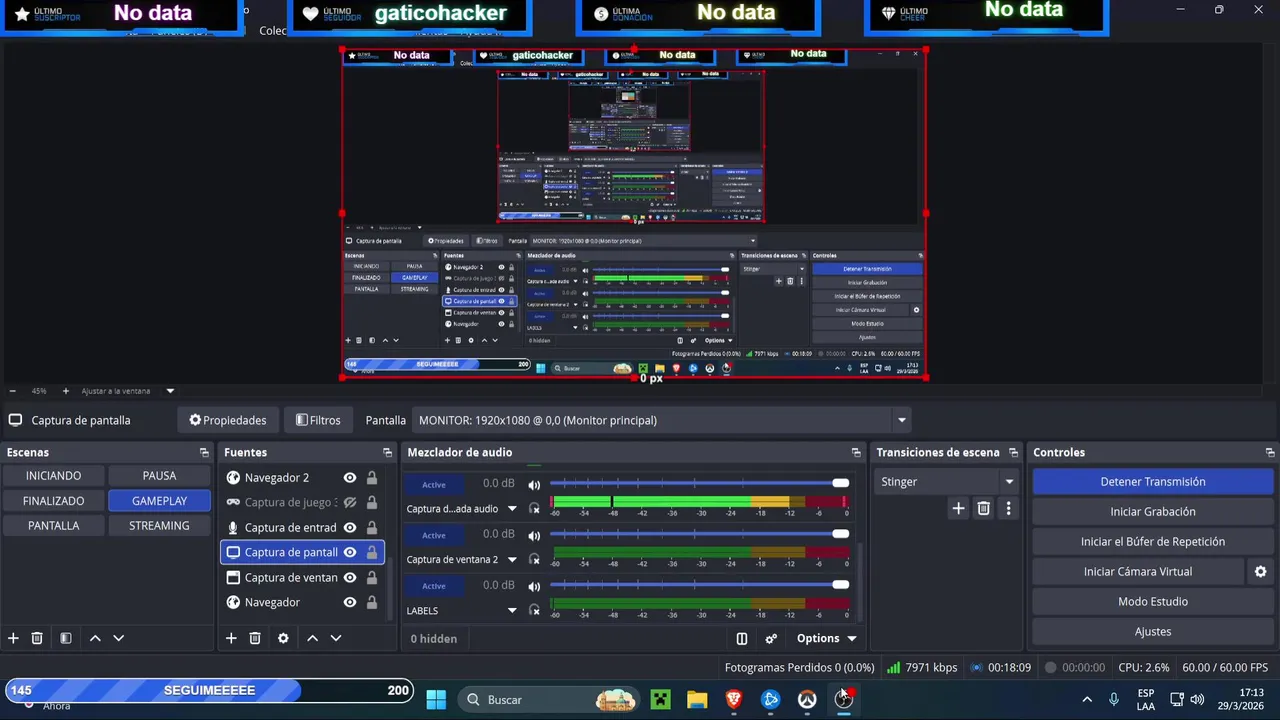Undock the Controles panel
Image resolution: width=1280 pixels, height=720 pixels.
pyautogui.click(x=1270, y=453)
